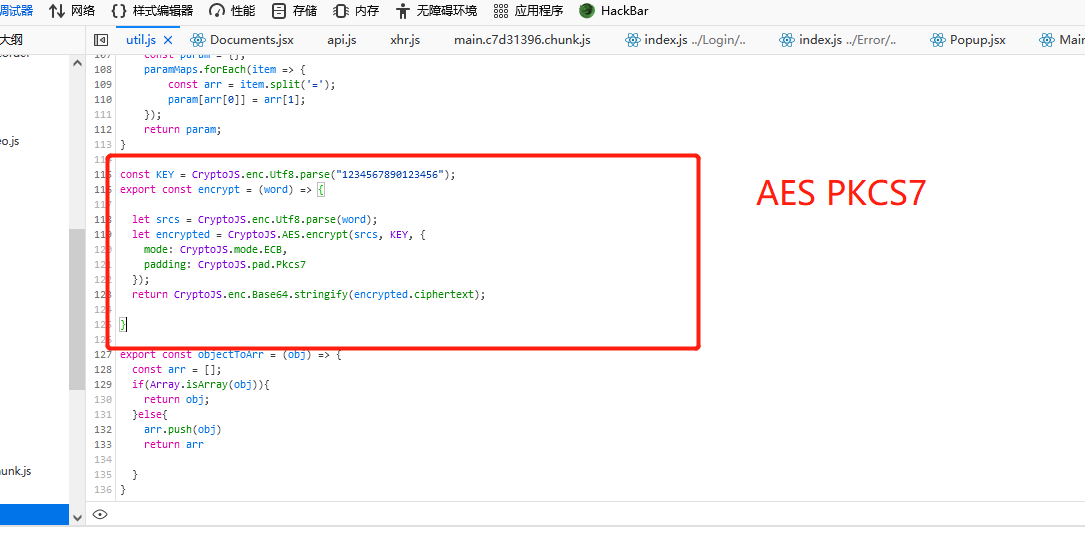Click the sidebar scrollbar down arrow
Image resolution: width=1085 pixels, height=542 pixels.
click(77, 517)
